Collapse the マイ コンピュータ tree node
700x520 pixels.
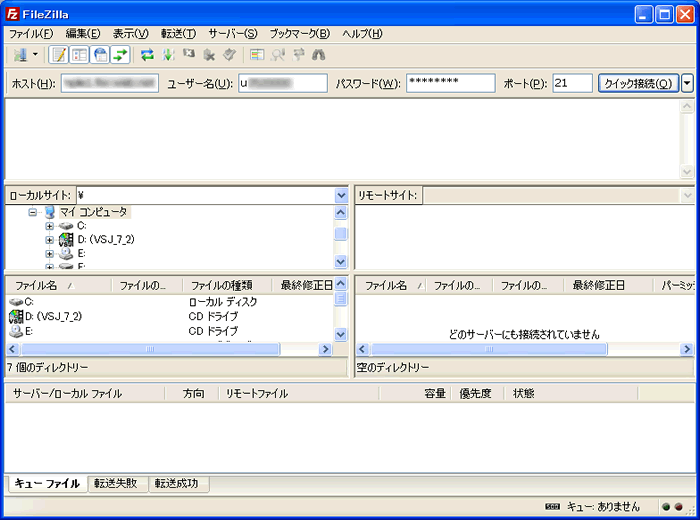(32, 212)
